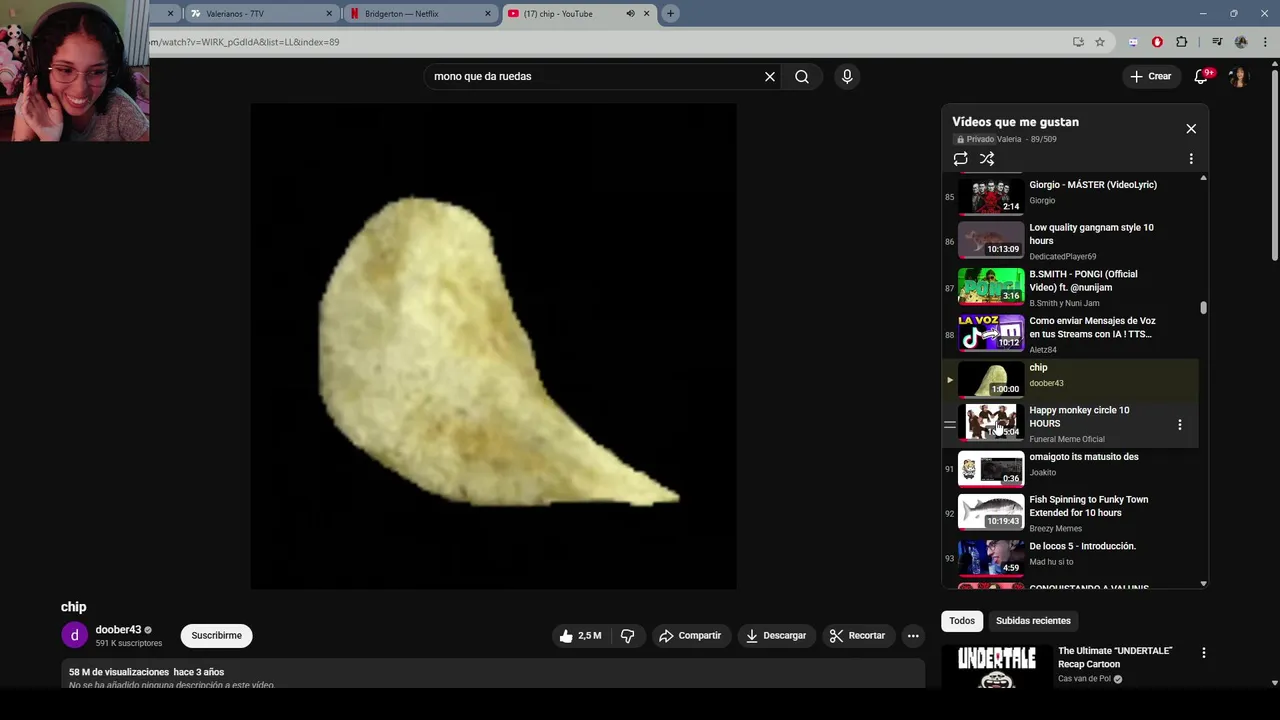The height and width of the screenshot is (720, 1280).
Task: Select the Subidas recientes chip
Action: (x=1033, y=621)
